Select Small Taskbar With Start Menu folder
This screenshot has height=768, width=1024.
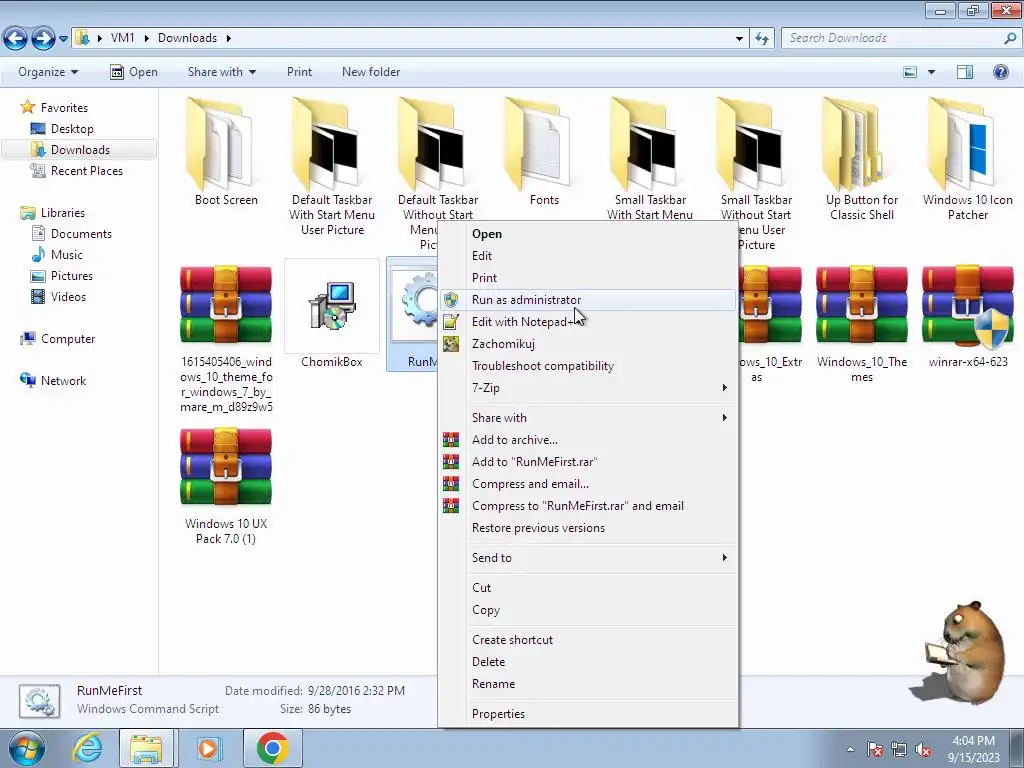(x=650, y=159)
